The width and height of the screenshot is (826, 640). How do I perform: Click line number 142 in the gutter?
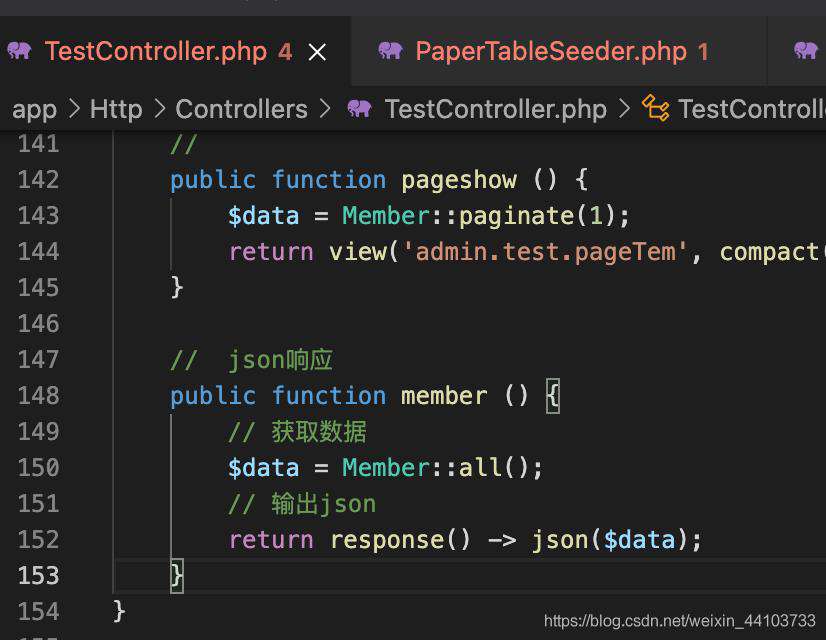[x=38, y=180]
